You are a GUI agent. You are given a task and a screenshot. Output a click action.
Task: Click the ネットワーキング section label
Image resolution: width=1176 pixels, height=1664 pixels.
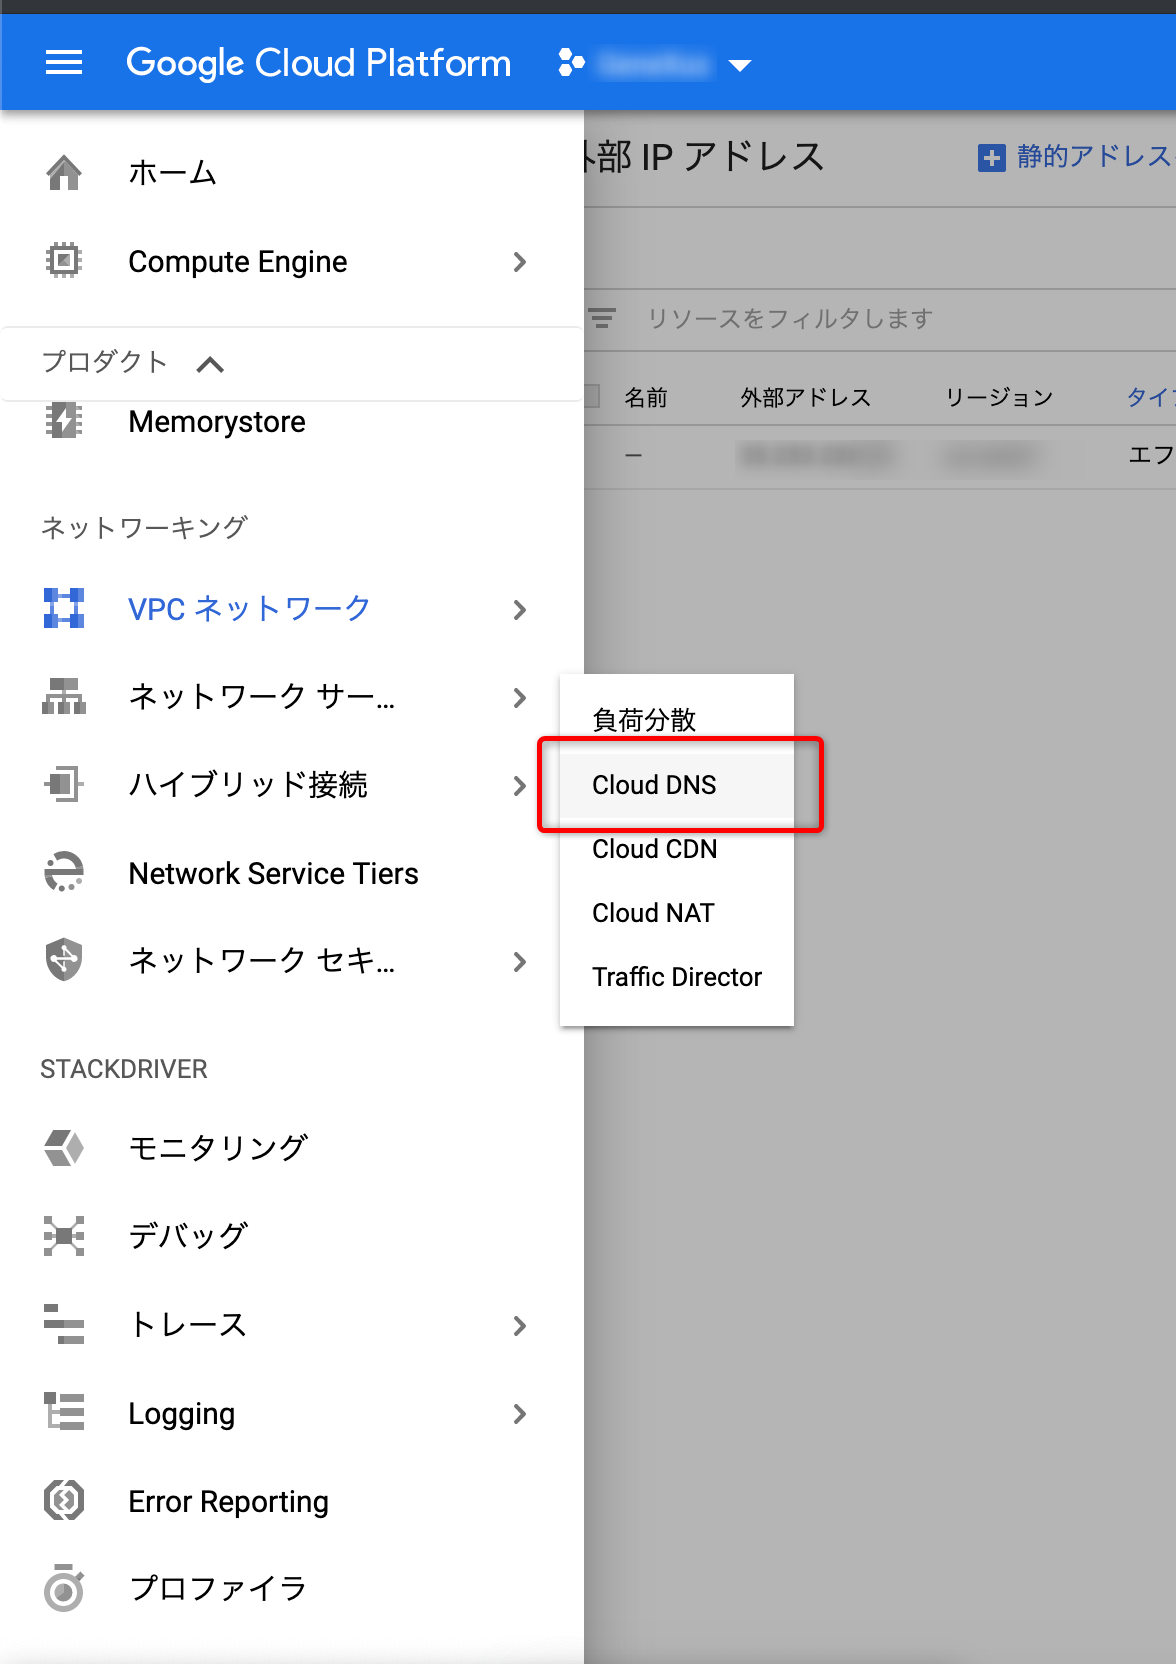coord(144,527)
